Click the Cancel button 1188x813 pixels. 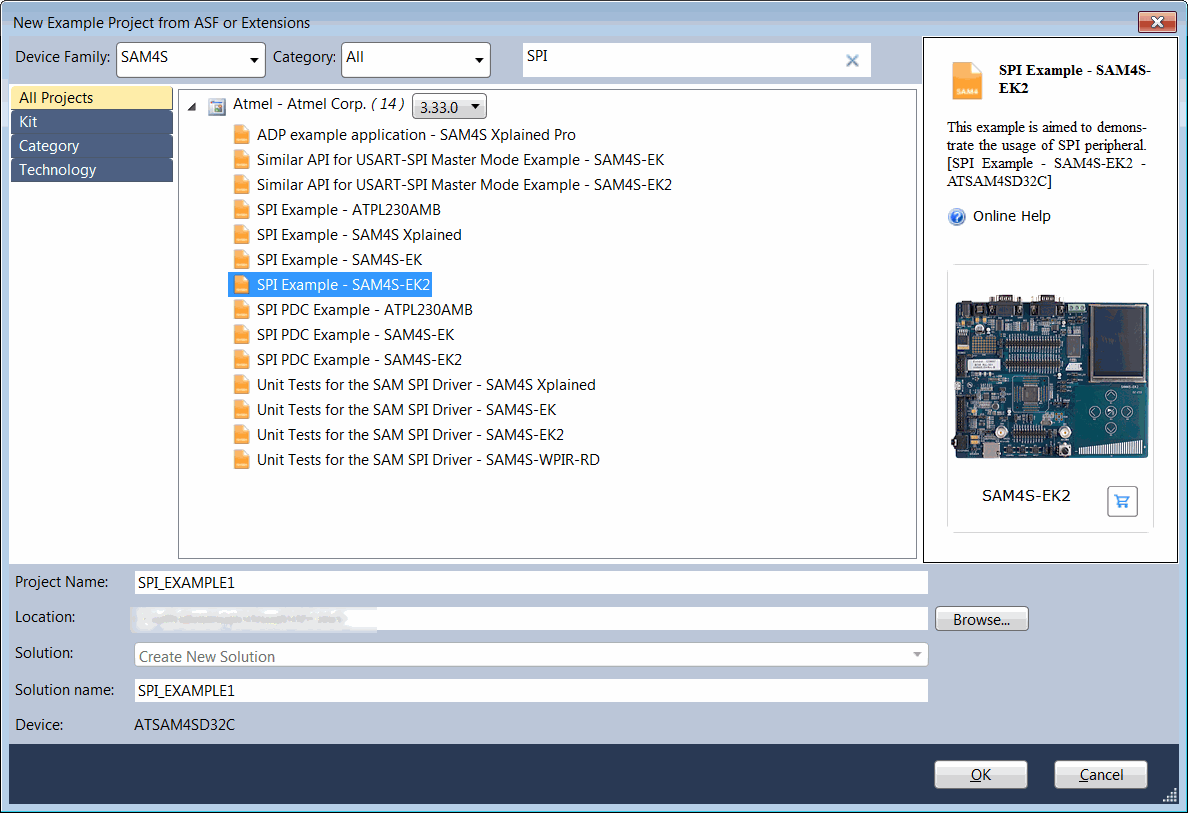point(1101,774)
